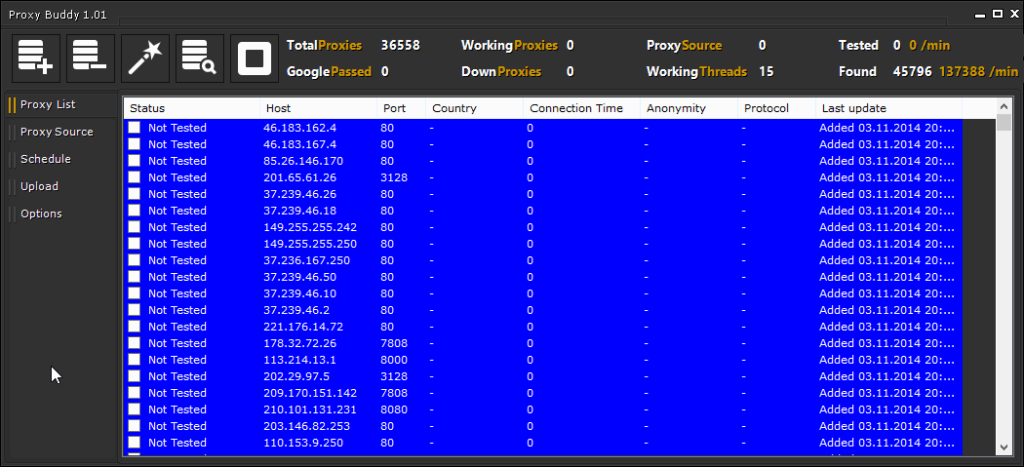Click port 8000 cell
The height and width of the screenshot is (467, 1024).
pos(394,360)
